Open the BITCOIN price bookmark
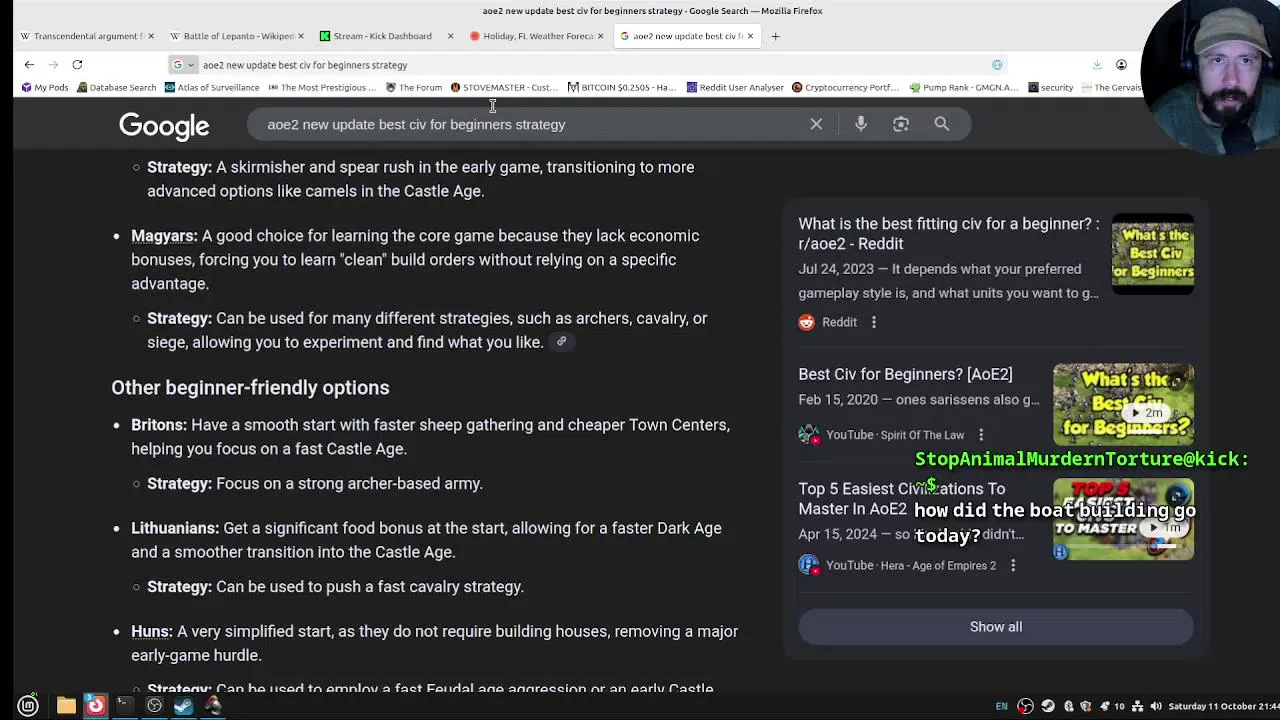 [622, 87]
